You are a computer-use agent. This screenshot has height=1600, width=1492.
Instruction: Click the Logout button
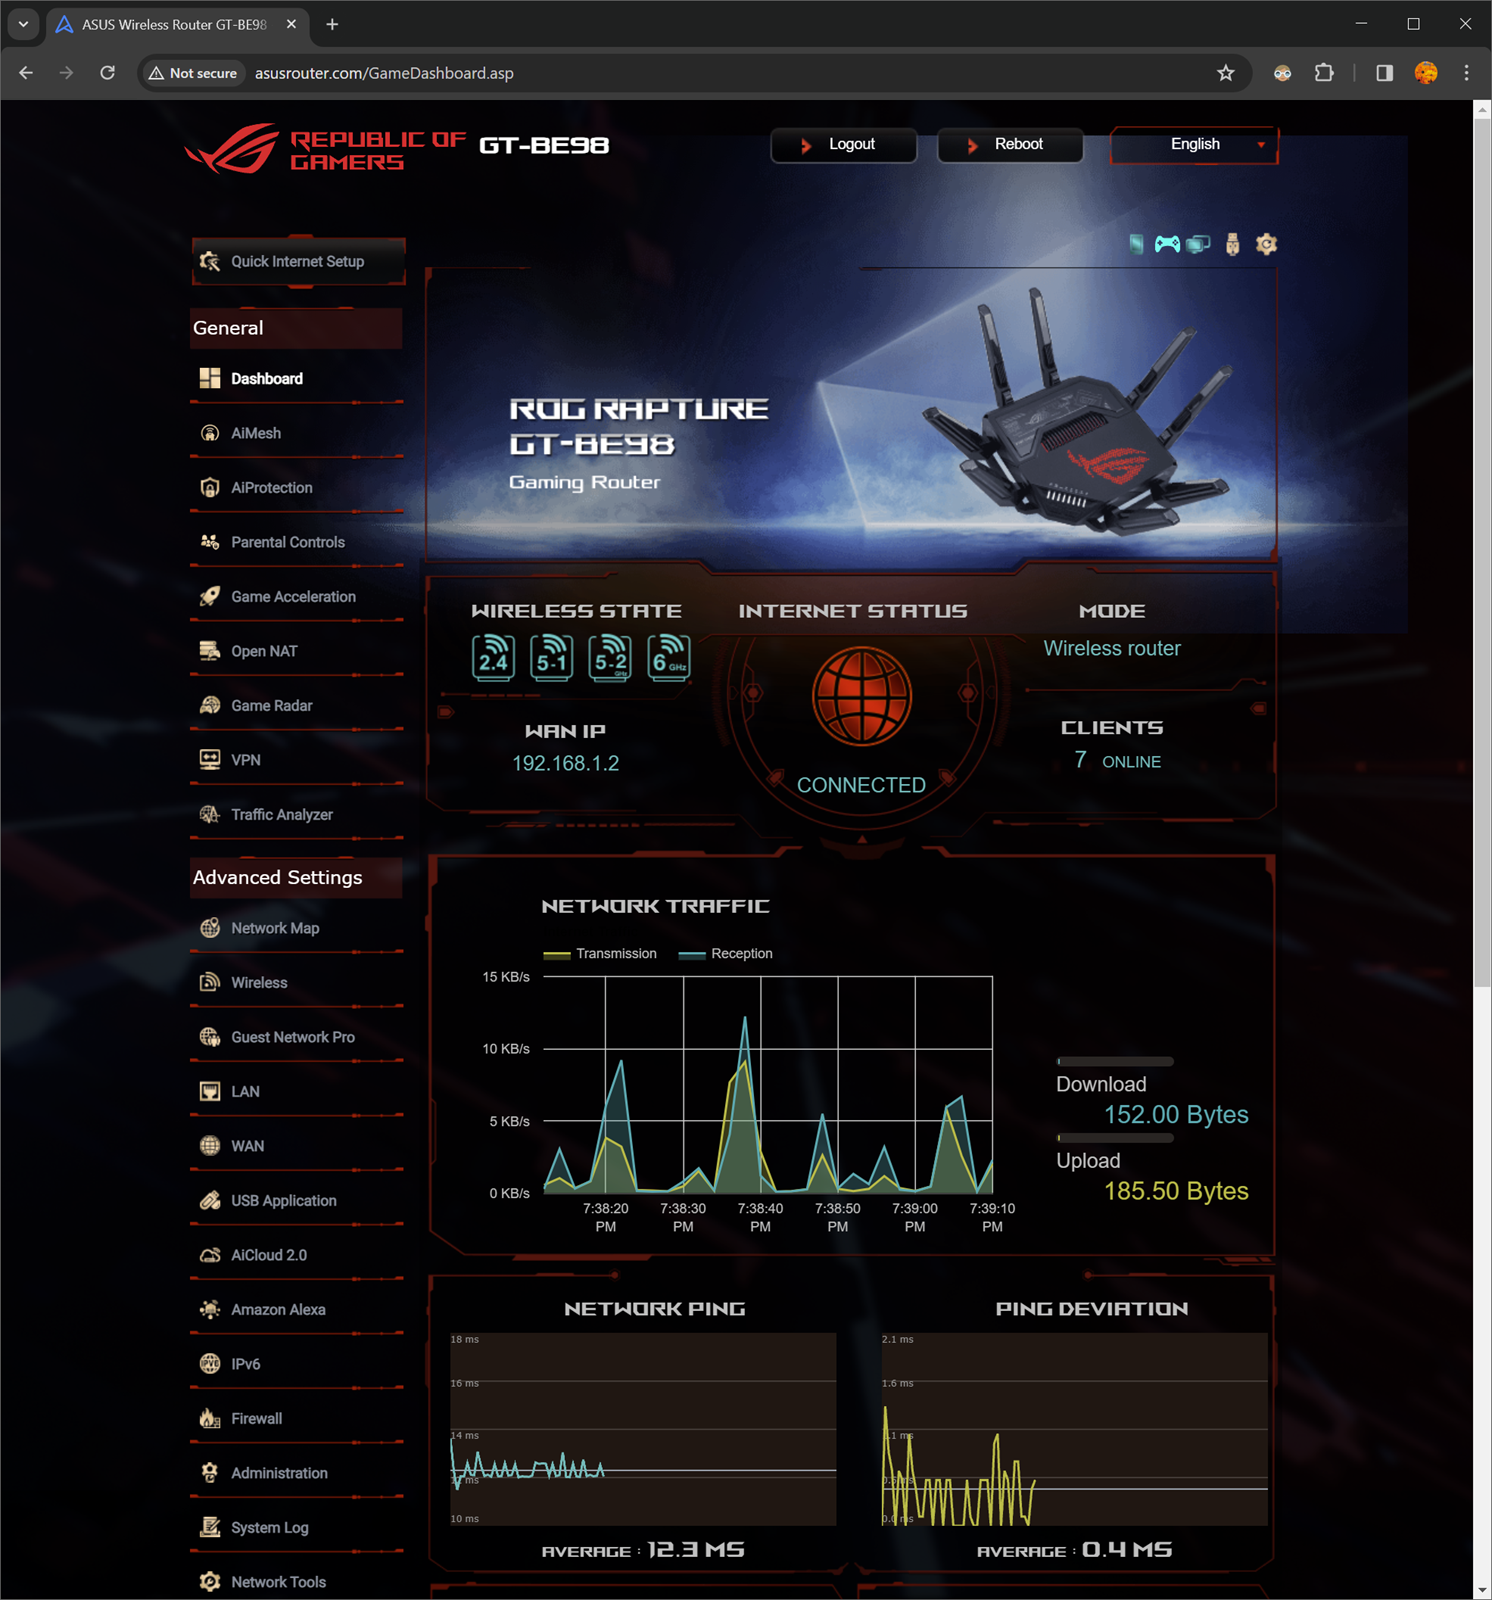tap(844, 145)
